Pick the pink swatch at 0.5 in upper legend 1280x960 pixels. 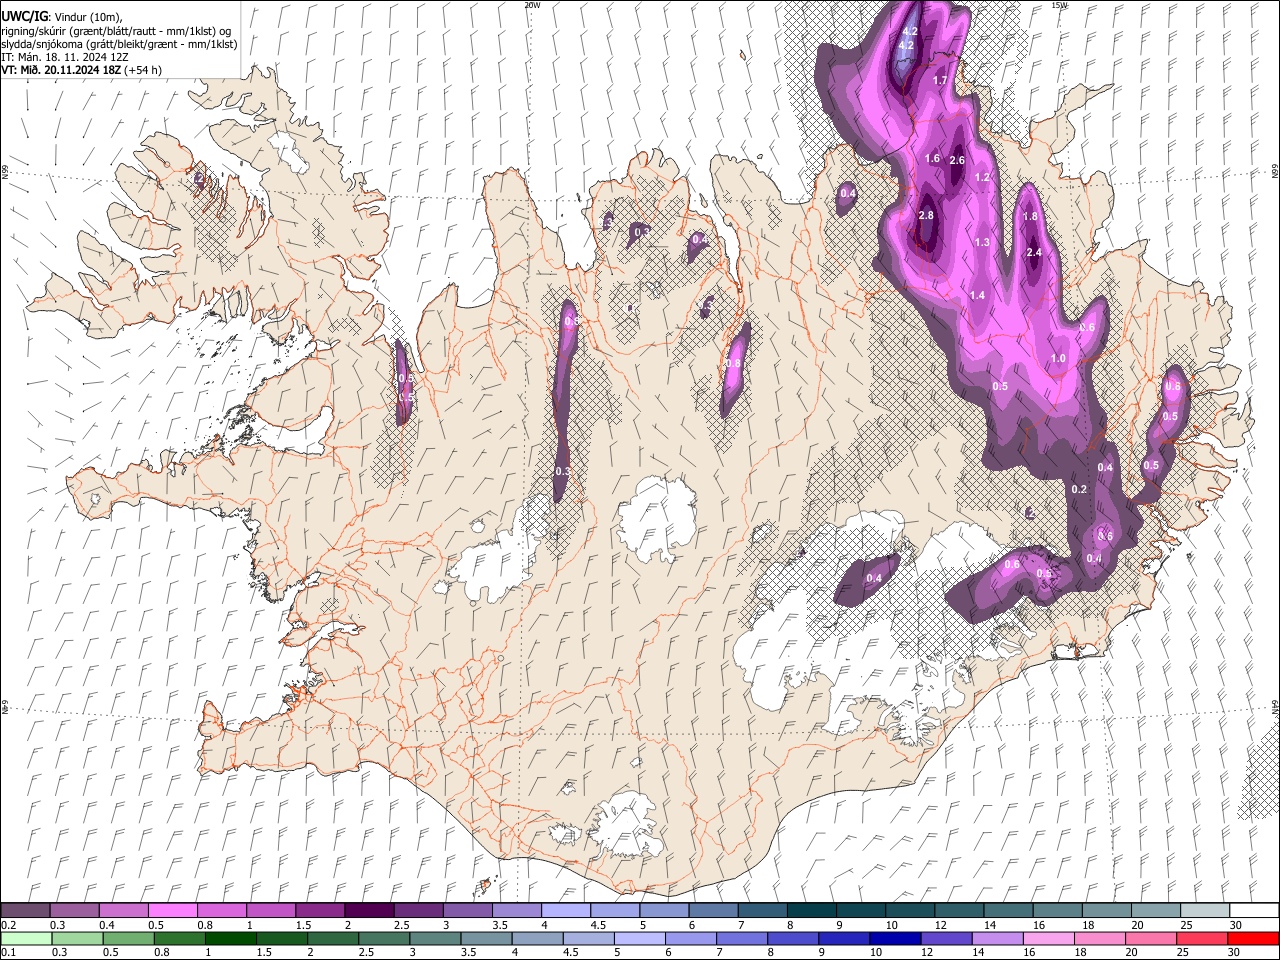(172, 911)
